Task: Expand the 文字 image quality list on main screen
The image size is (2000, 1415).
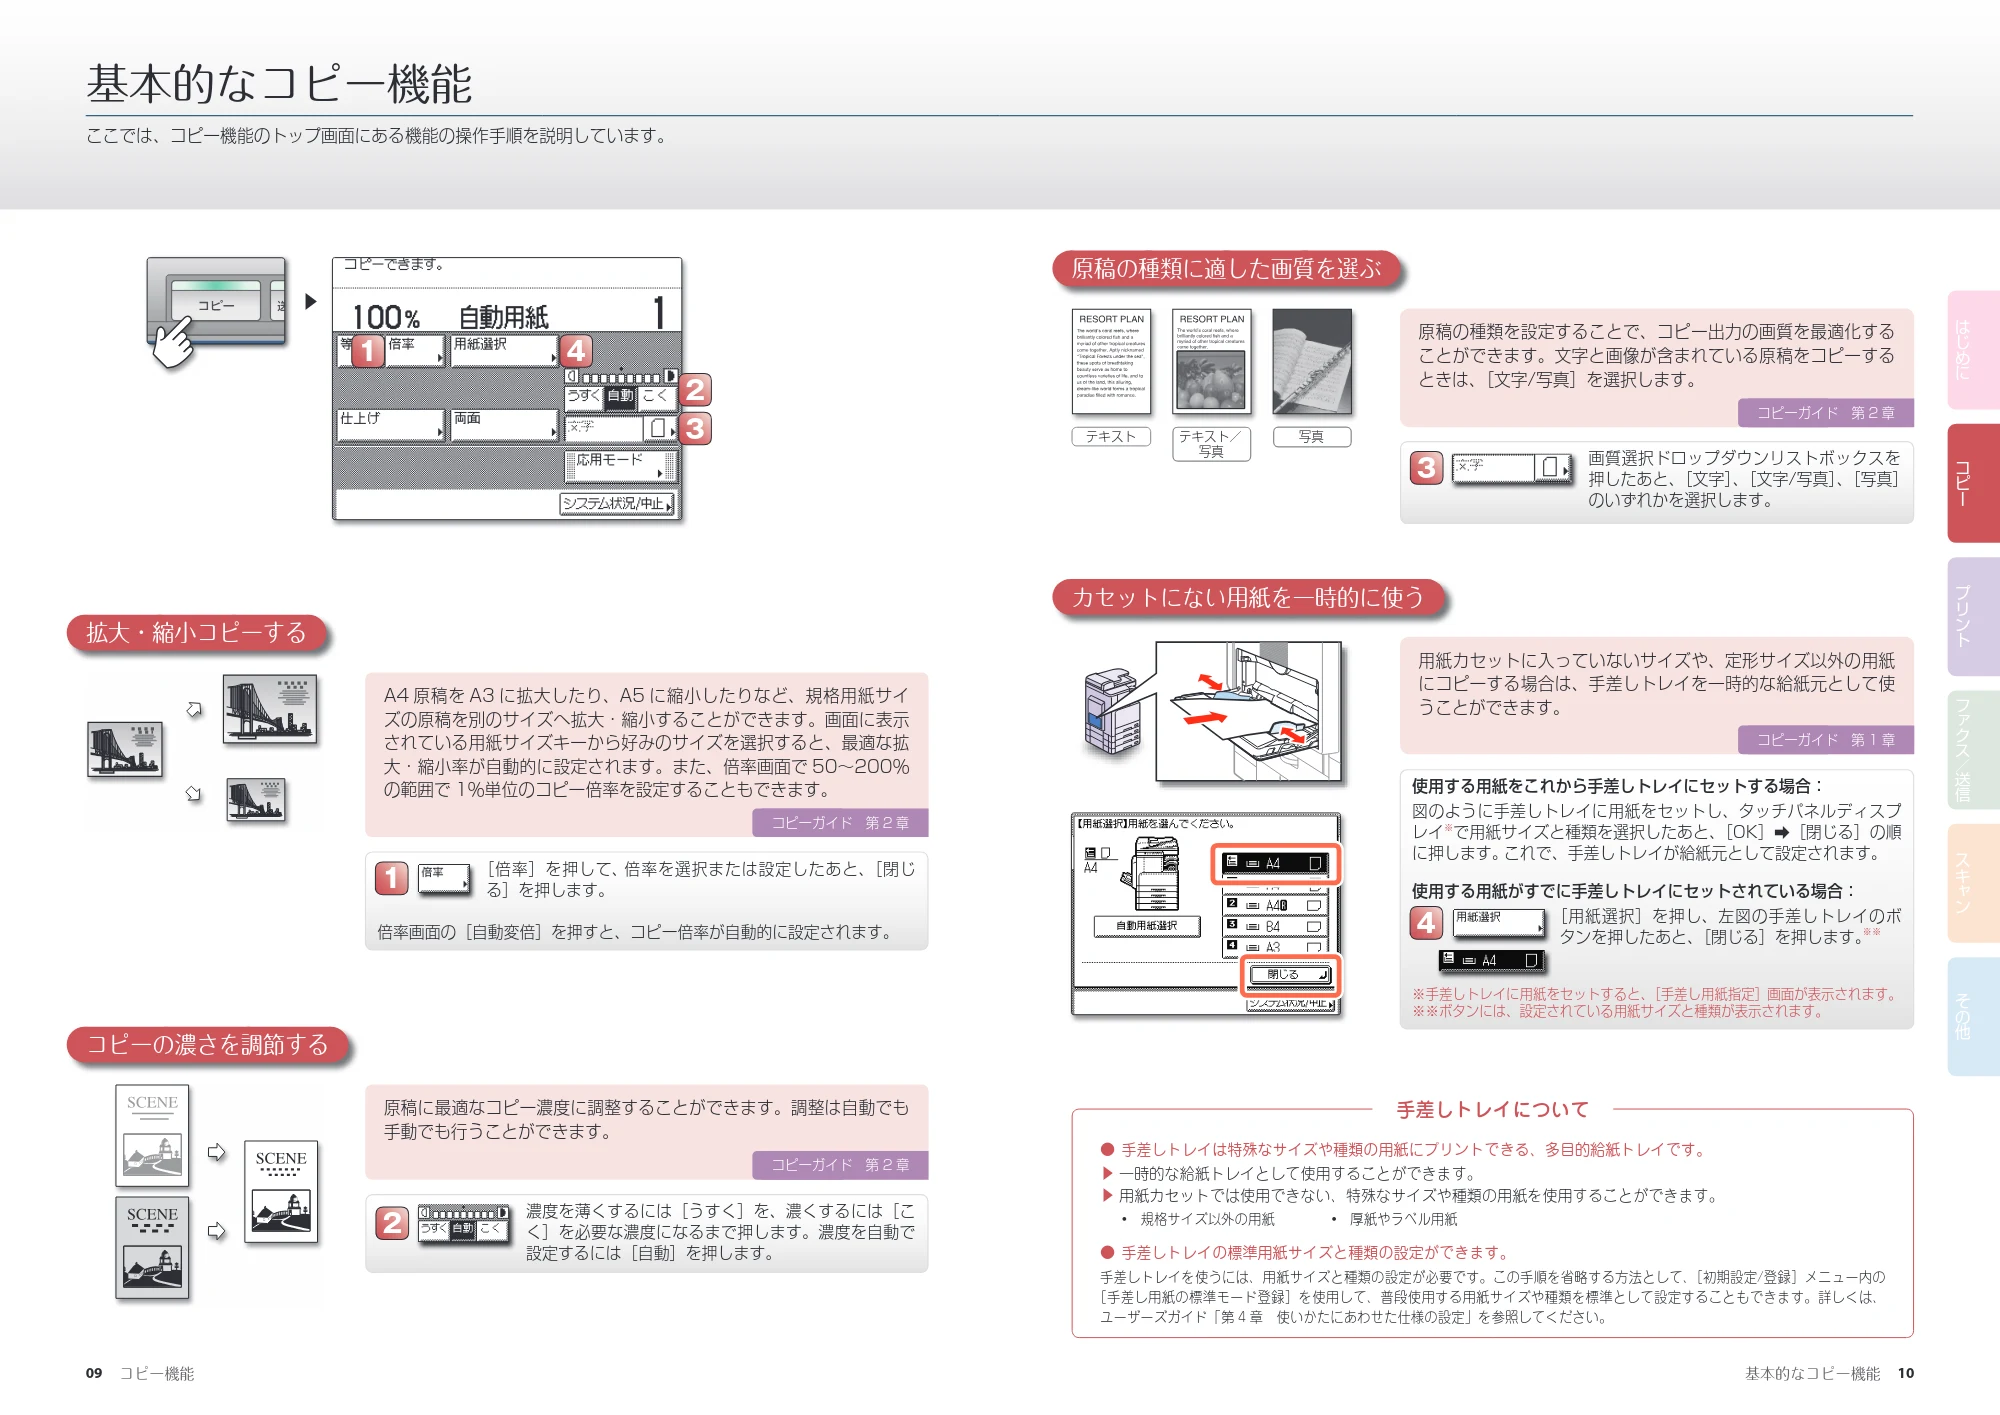Action: (x=620, y=429)
